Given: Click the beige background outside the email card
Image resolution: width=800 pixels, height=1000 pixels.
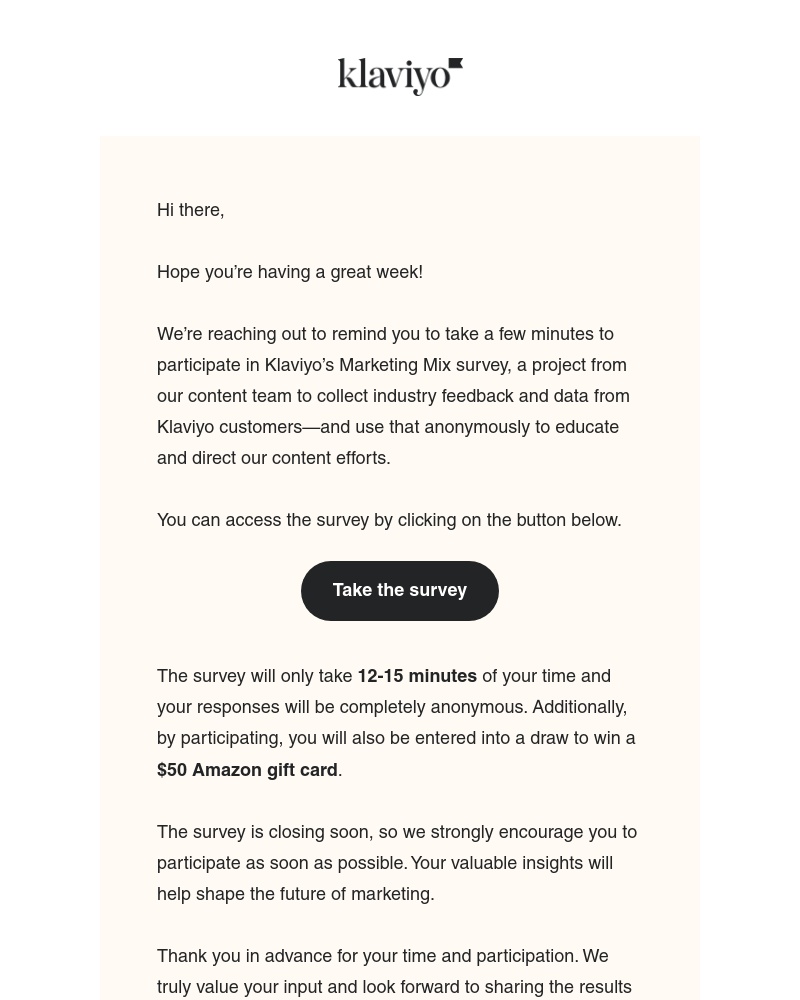Looking at the screenshot, I should (x=50, y=500).
